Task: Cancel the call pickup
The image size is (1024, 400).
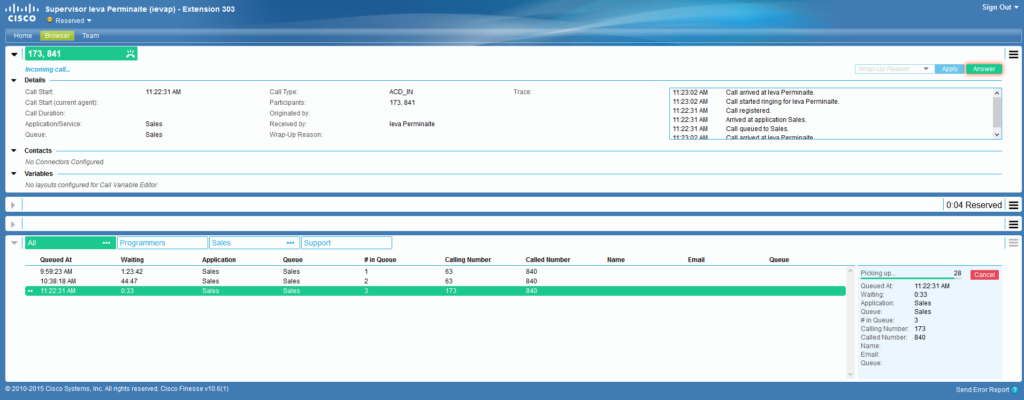Action: click(984, 274)
